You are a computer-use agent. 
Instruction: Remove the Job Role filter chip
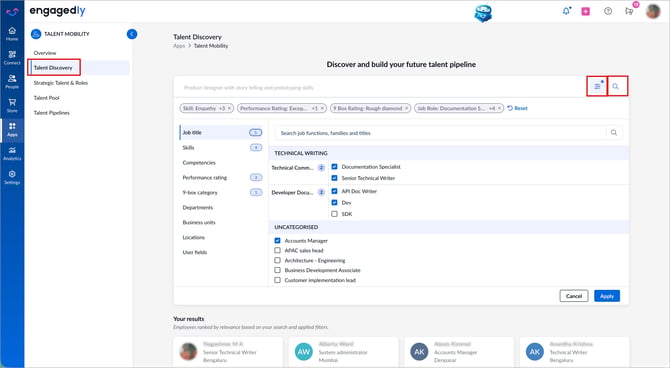tap(499, 109)
